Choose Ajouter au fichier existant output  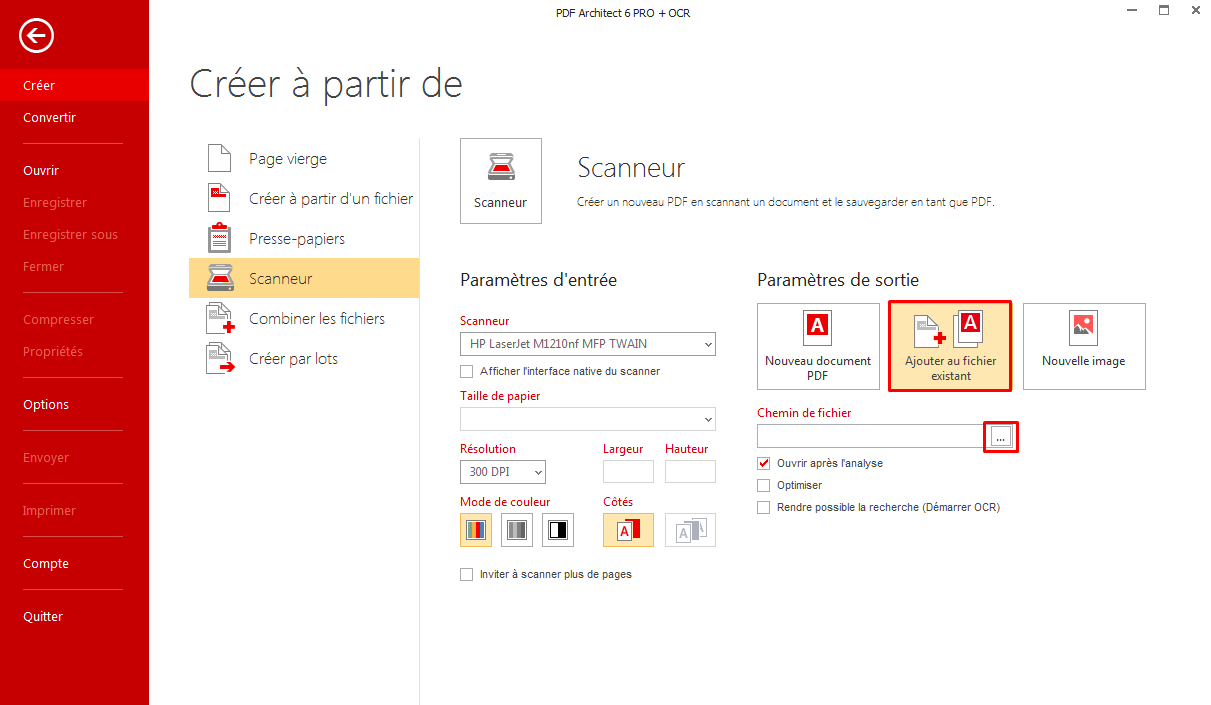point(950,347)
